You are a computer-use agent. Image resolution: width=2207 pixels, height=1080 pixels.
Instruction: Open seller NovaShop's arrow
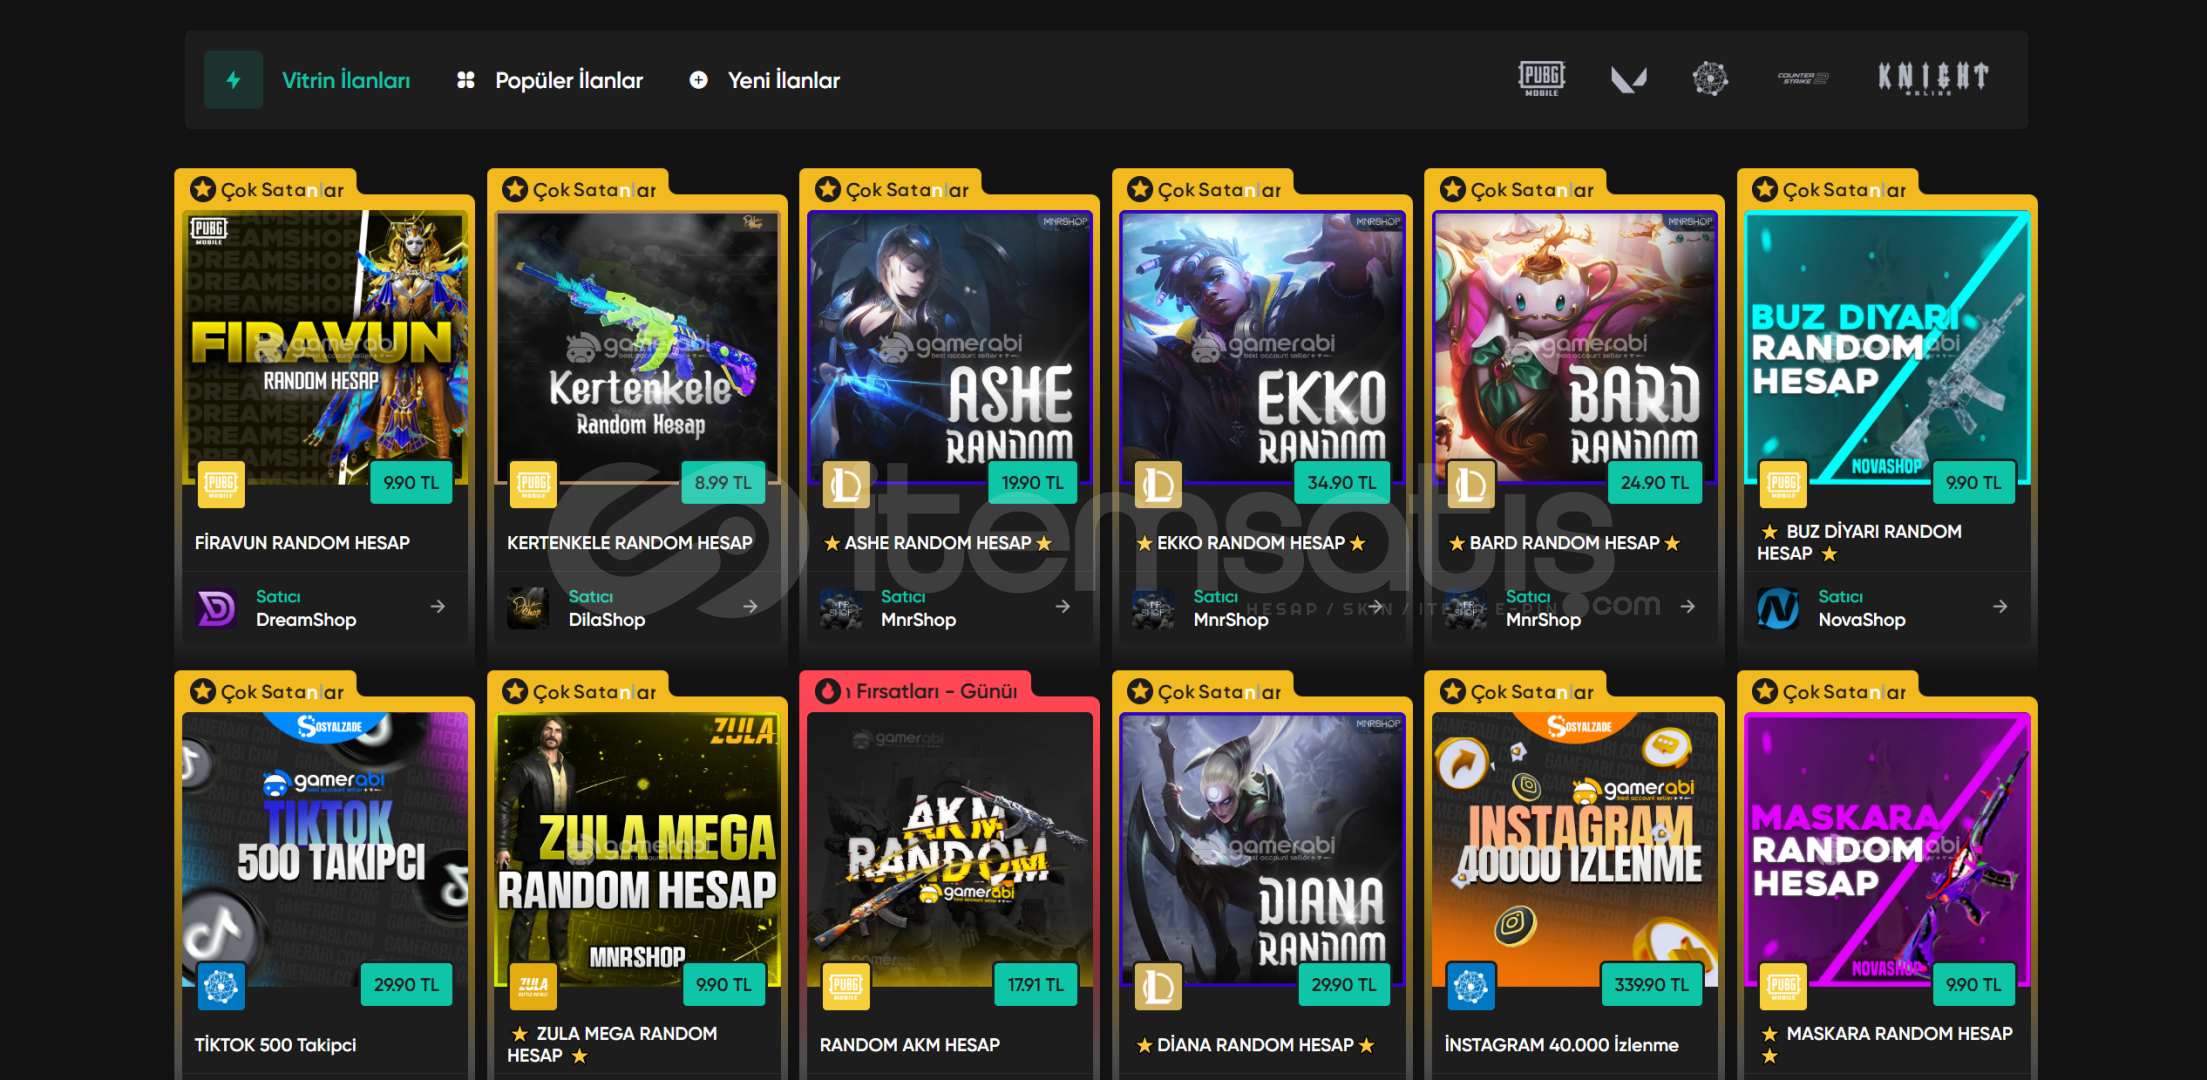[2000, 607]
